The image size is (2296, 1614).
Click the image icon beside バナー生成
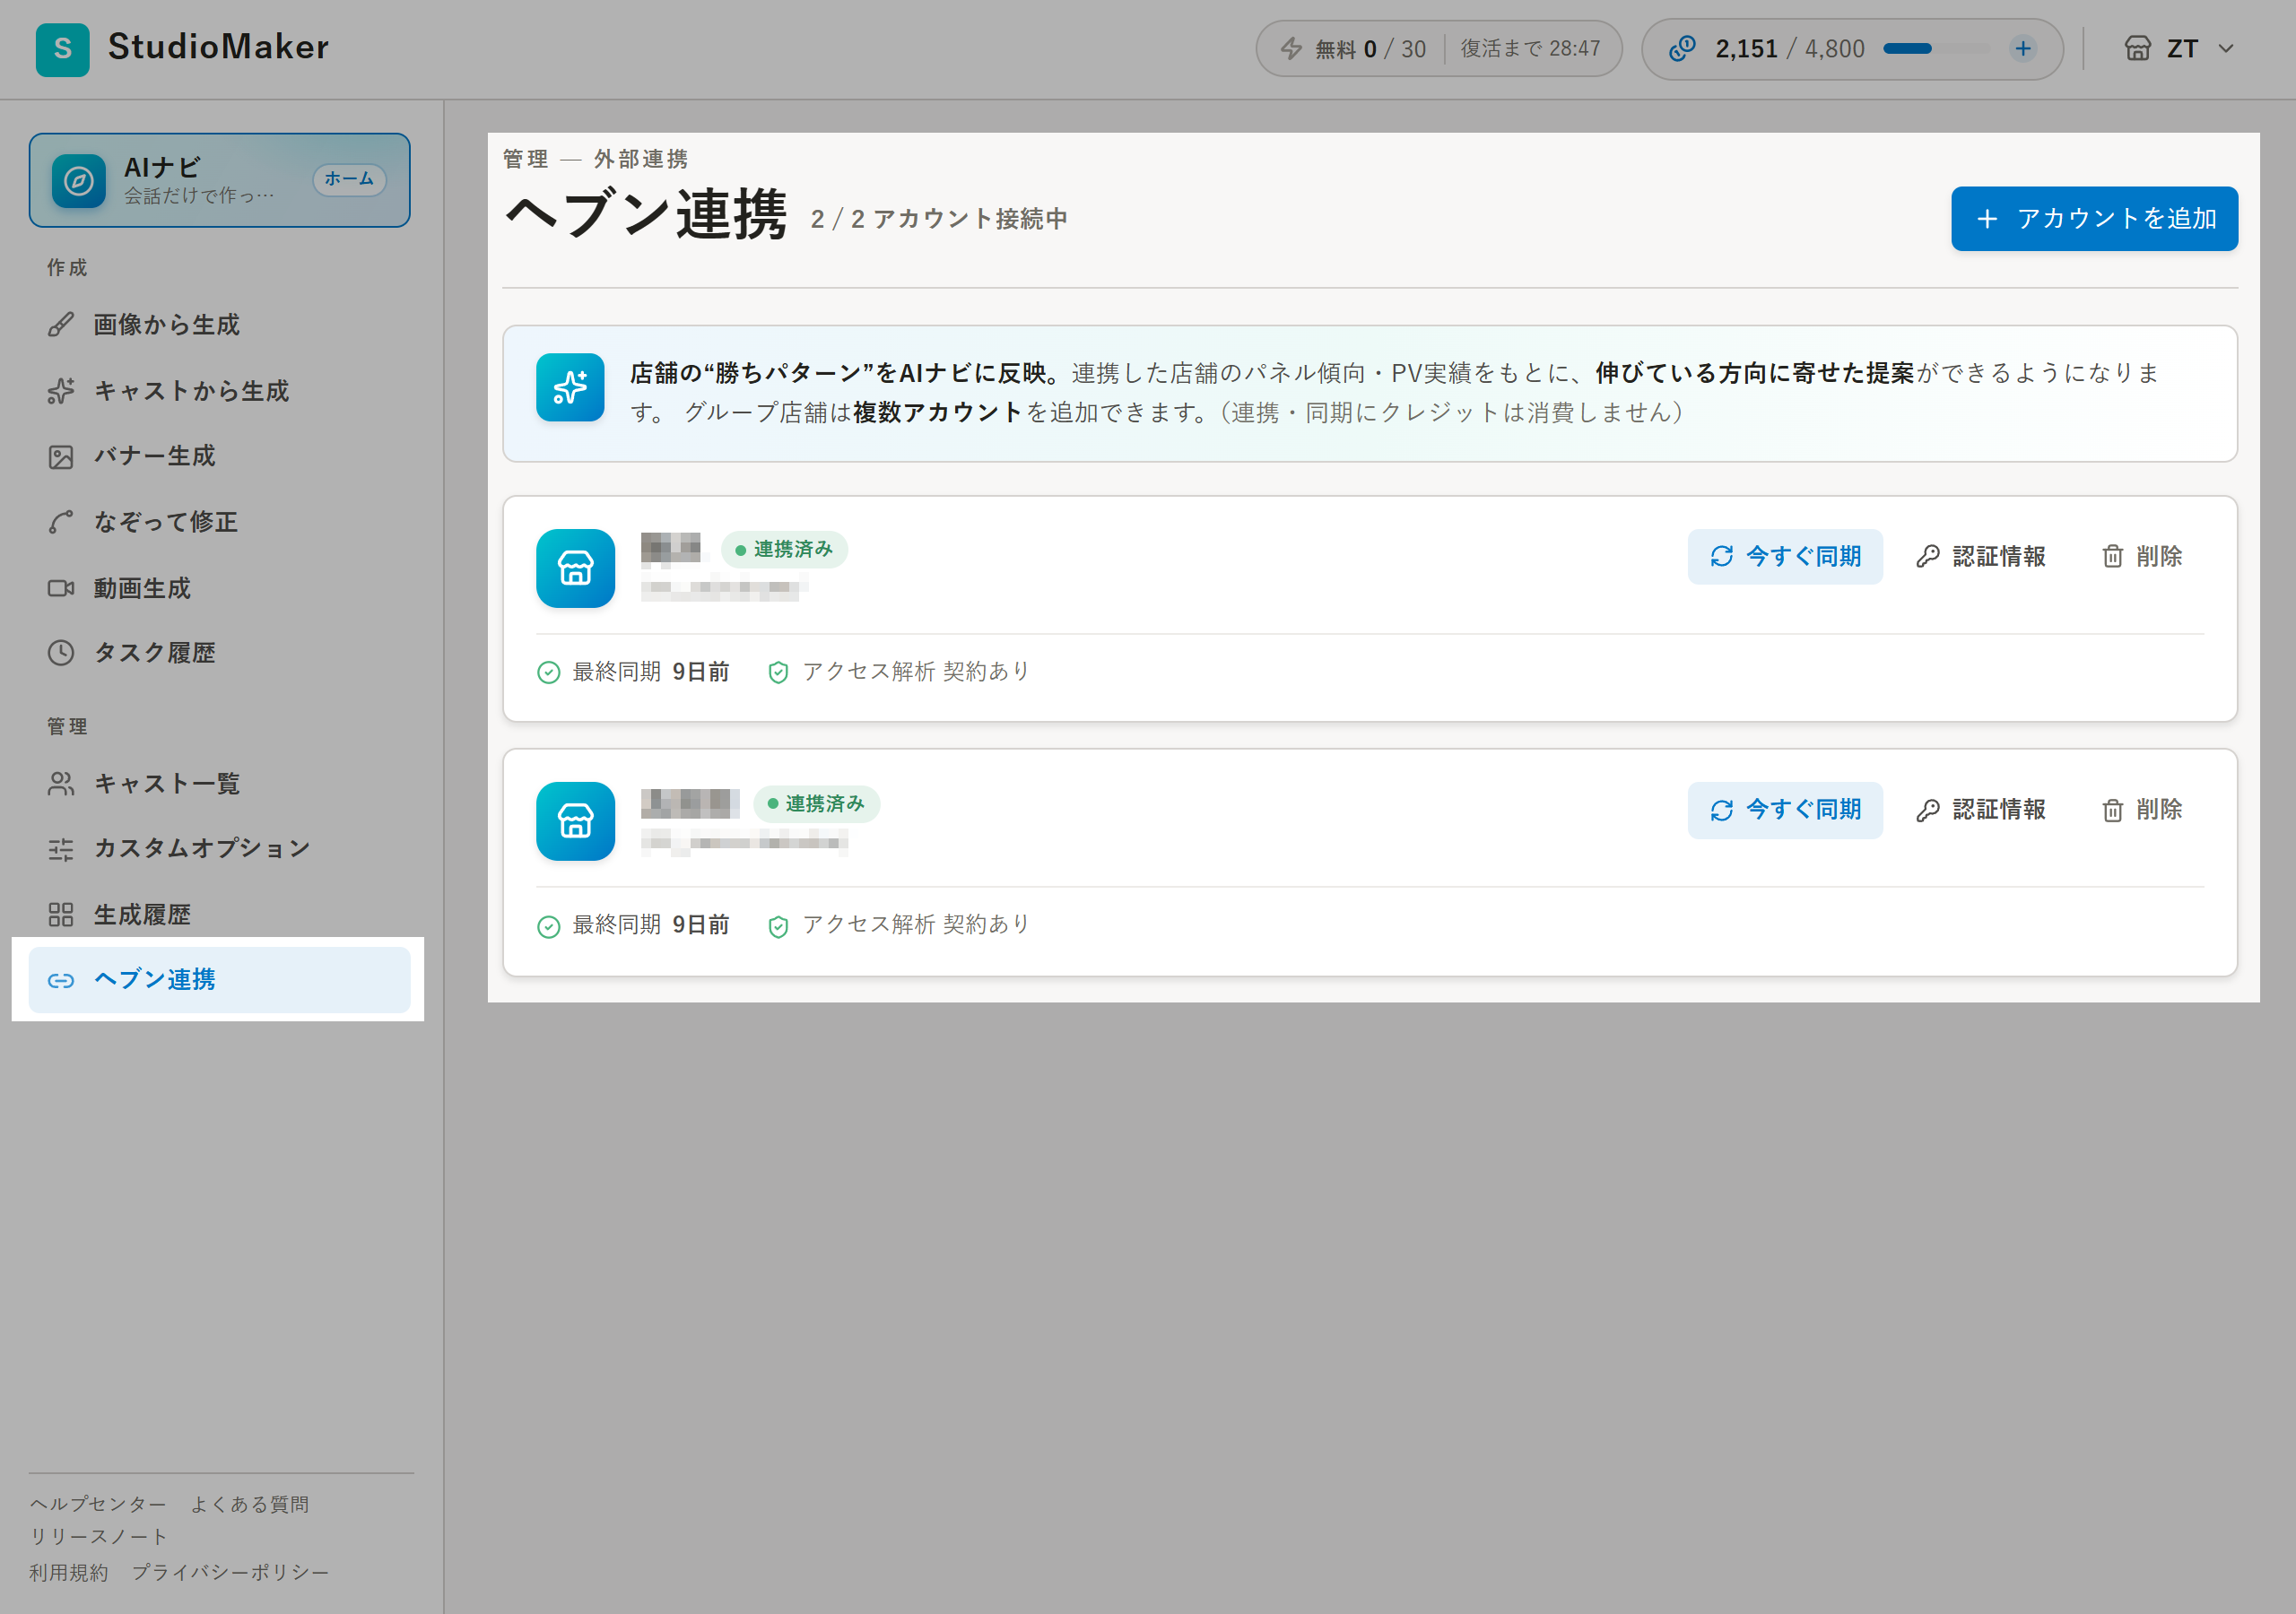pyautogui.click(x=61, y=457)
